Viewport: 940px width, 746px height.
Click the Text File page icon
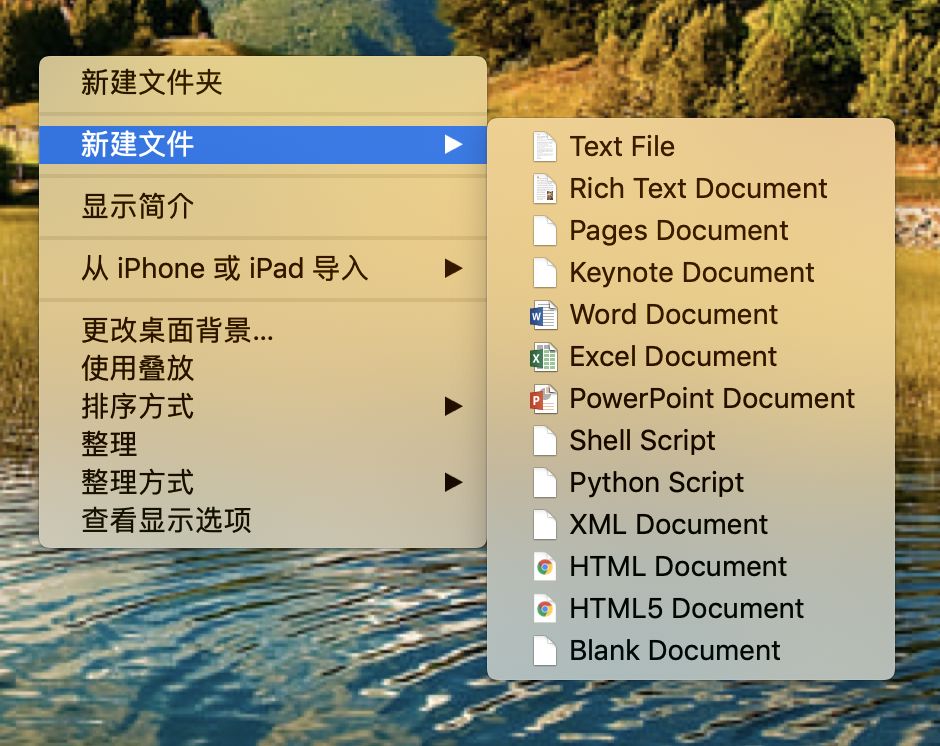544,146
